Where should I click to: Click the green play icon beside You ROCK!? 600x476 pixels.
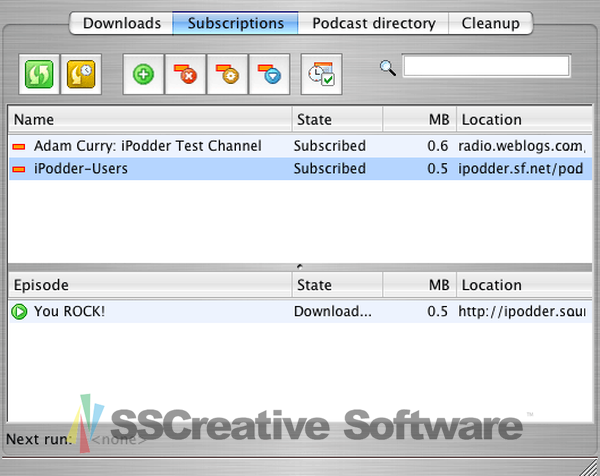pos(19,311)
